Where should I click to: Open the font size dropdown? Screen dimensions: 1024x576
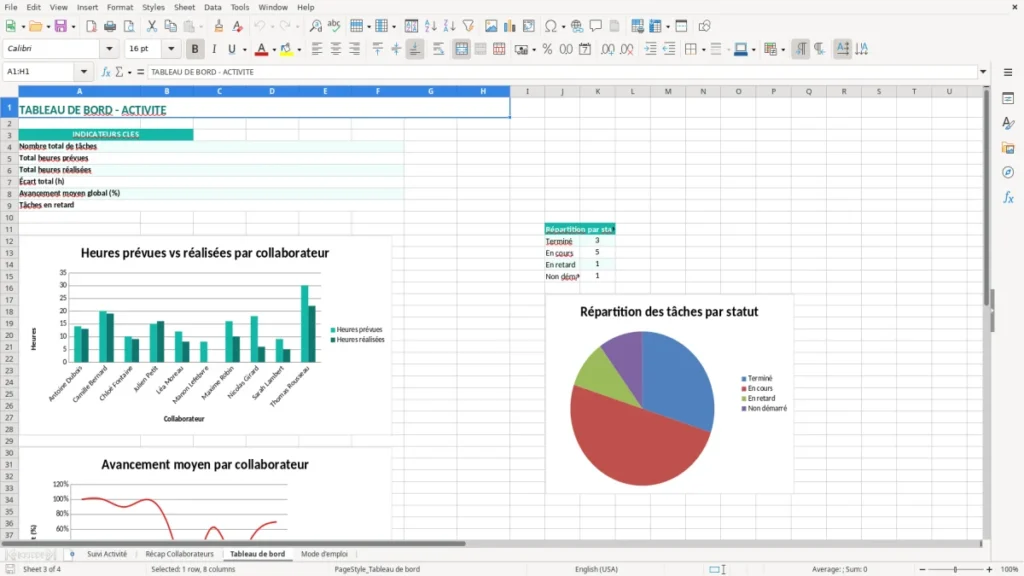pyautogui.click(x=171, y=49)
